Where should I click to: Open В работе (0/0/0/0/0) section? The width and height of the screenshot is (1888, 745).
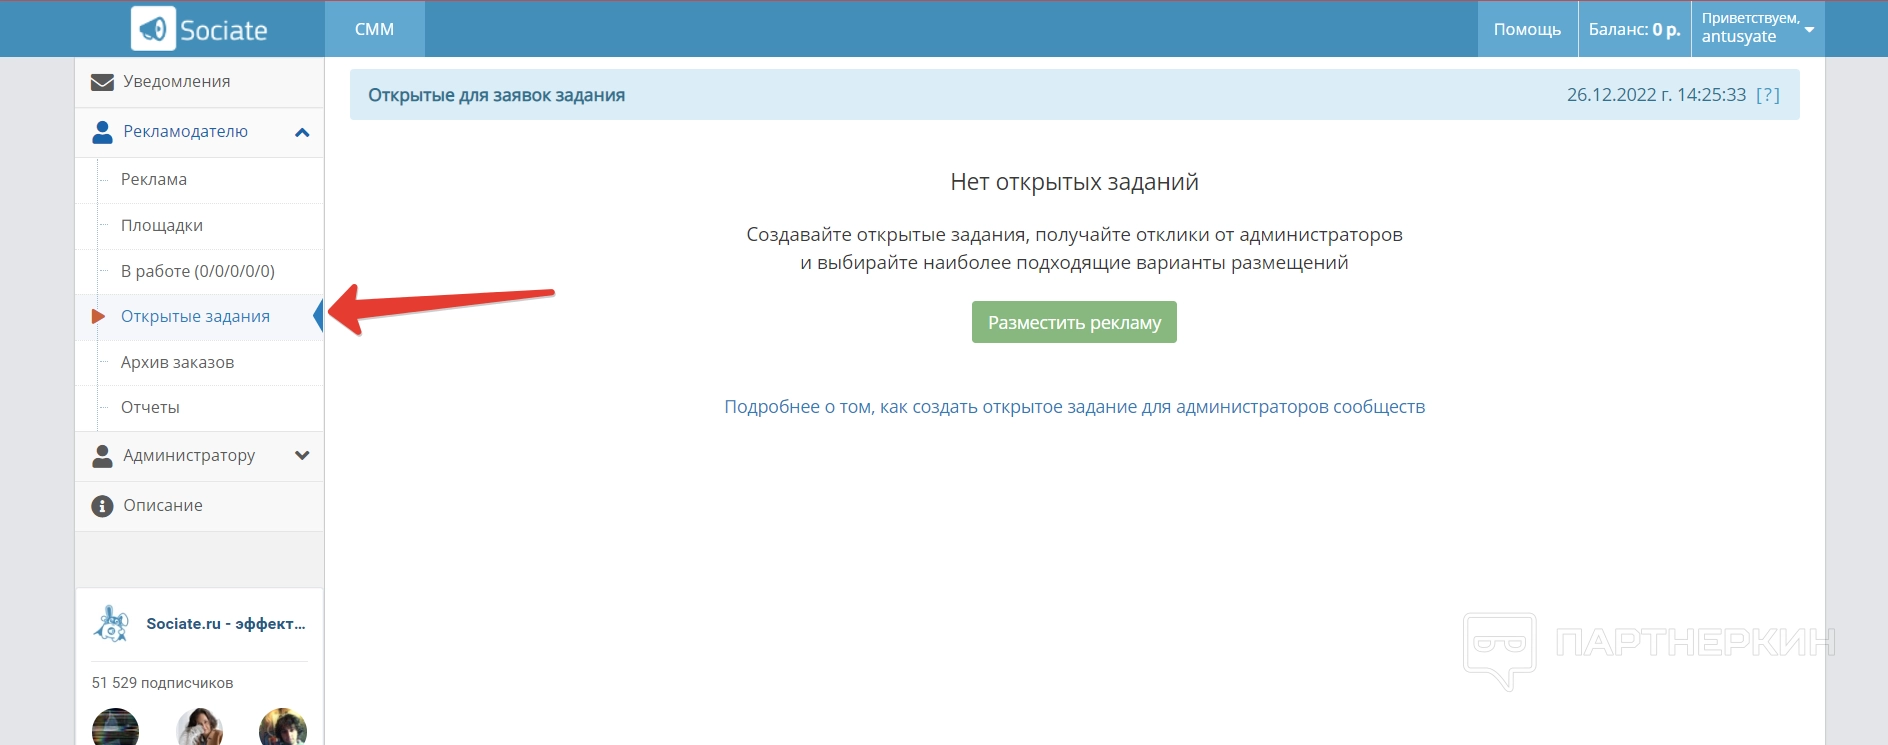[x=199, y=271]
